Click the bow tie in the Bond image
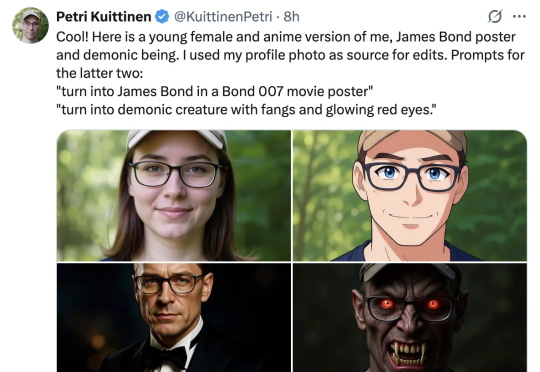This screenshot has width=540, height=372. pos(169,358)
